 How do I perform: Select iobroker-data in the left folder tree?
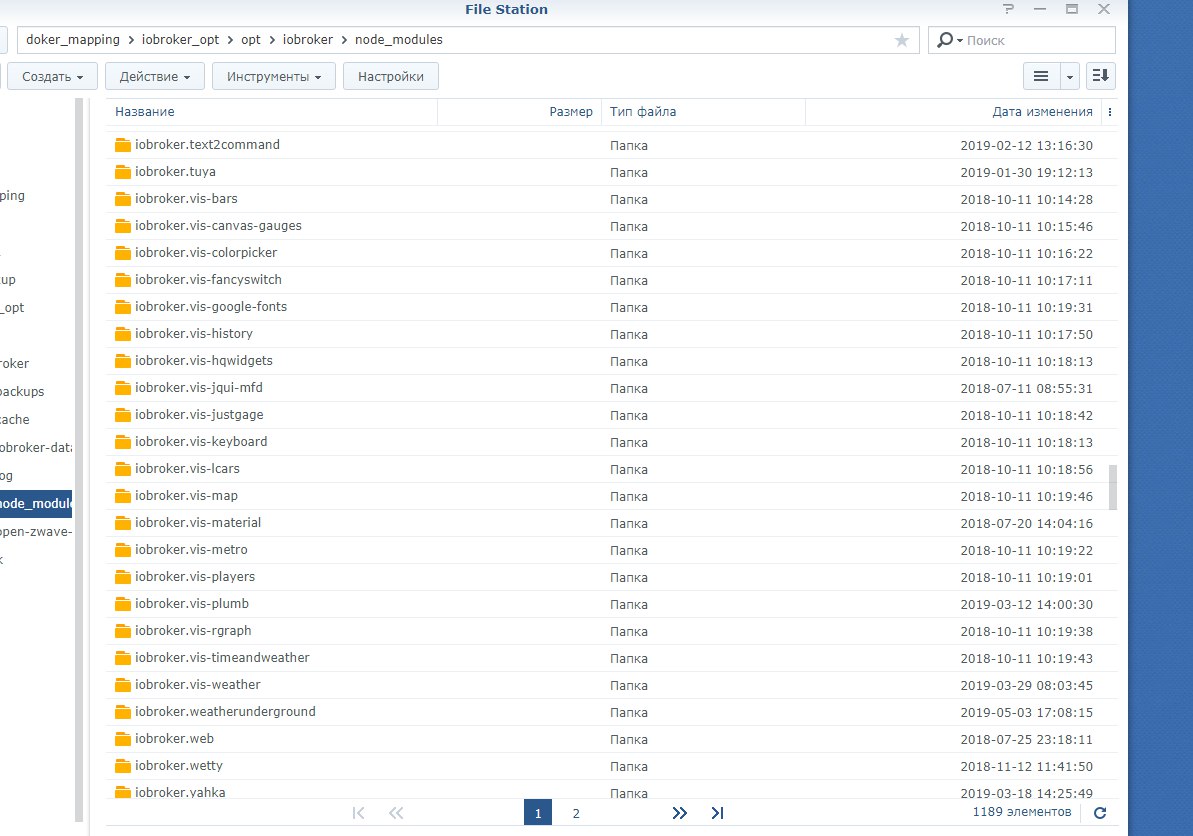point(36,447)
